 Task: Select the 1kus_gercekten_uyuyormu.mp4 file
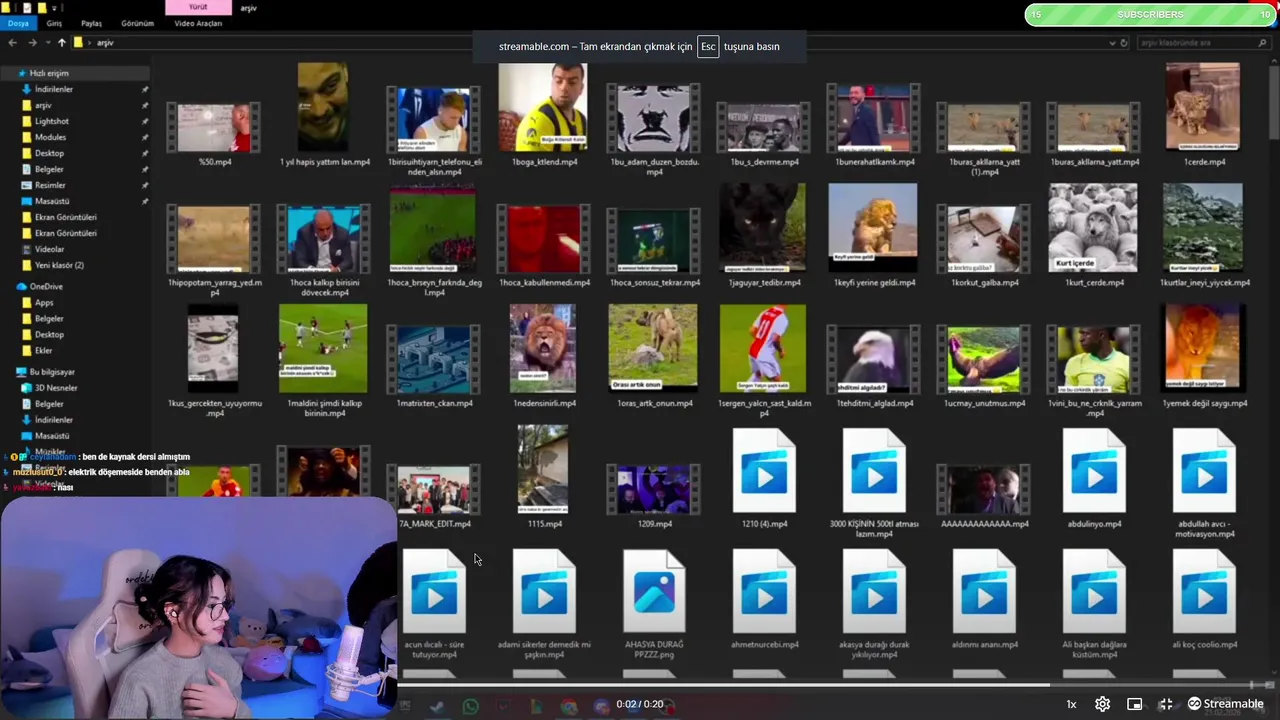pos(213,350)
